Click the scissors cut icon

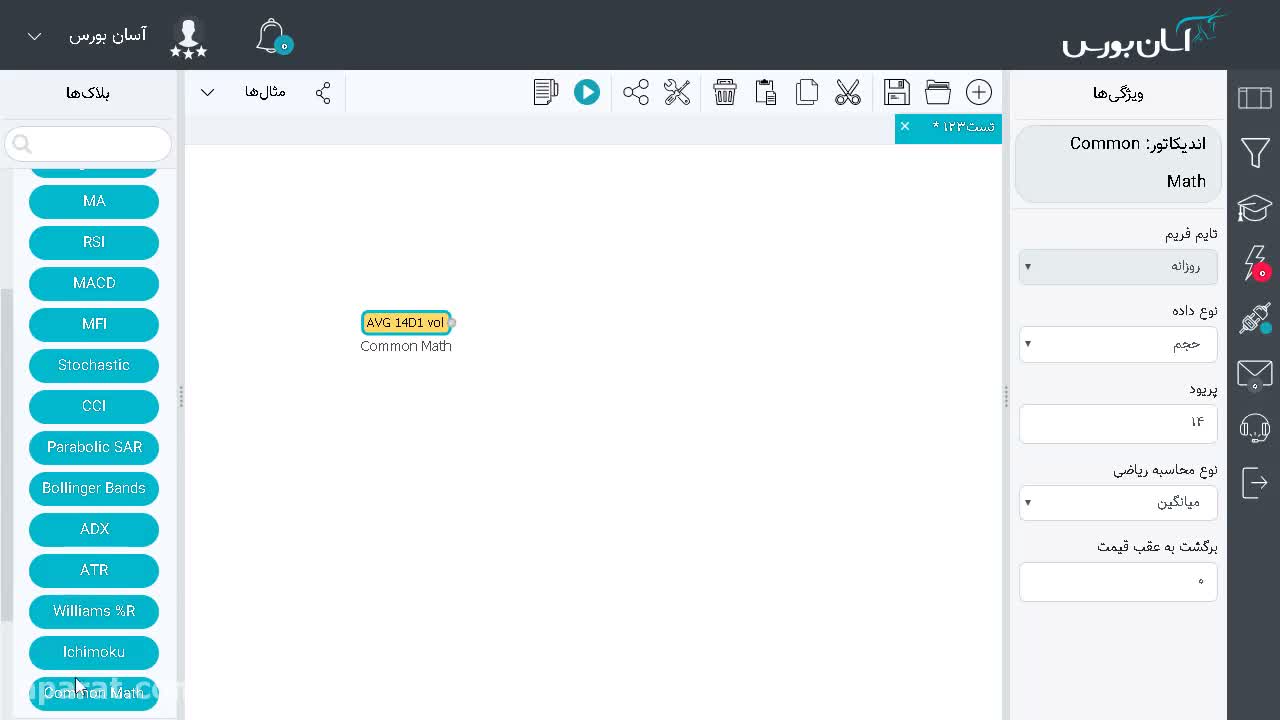pos(848,92)
